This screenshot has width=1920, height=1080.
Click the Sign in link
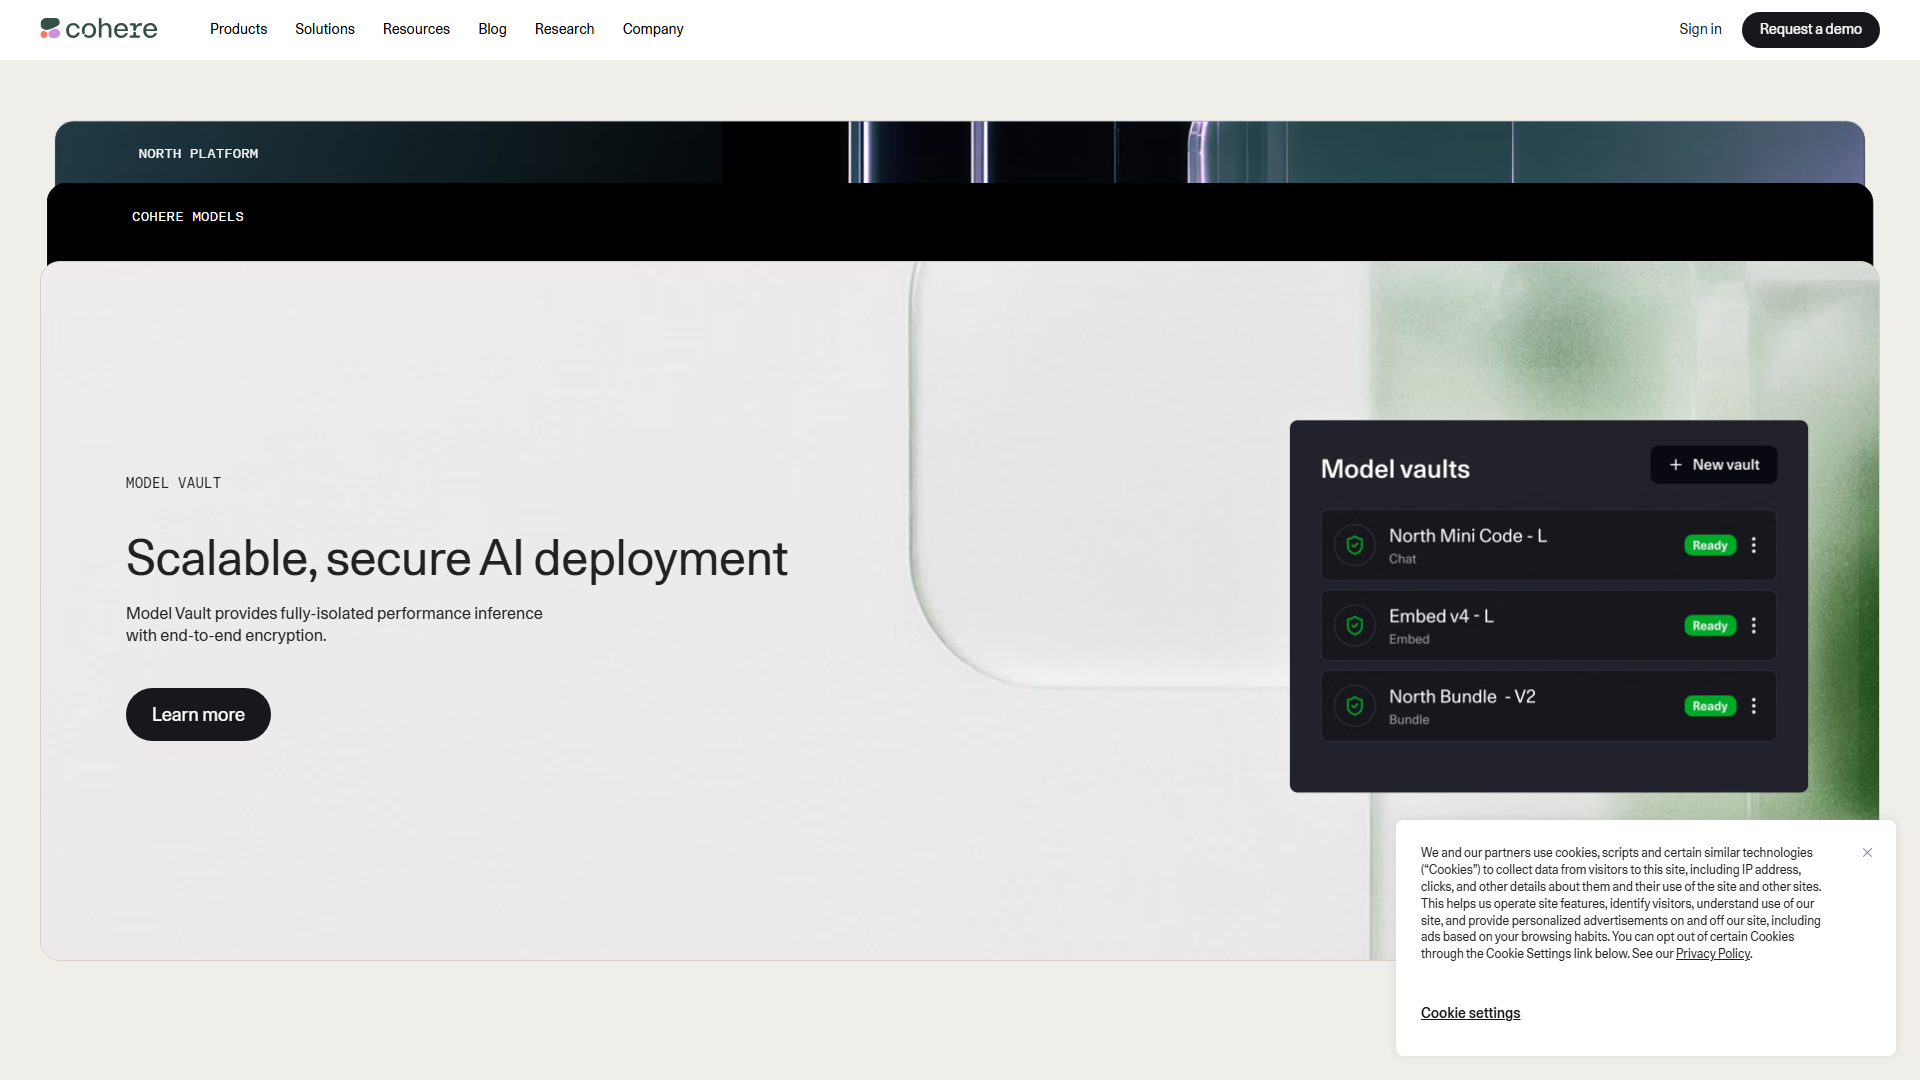(x=1700, y=29)
